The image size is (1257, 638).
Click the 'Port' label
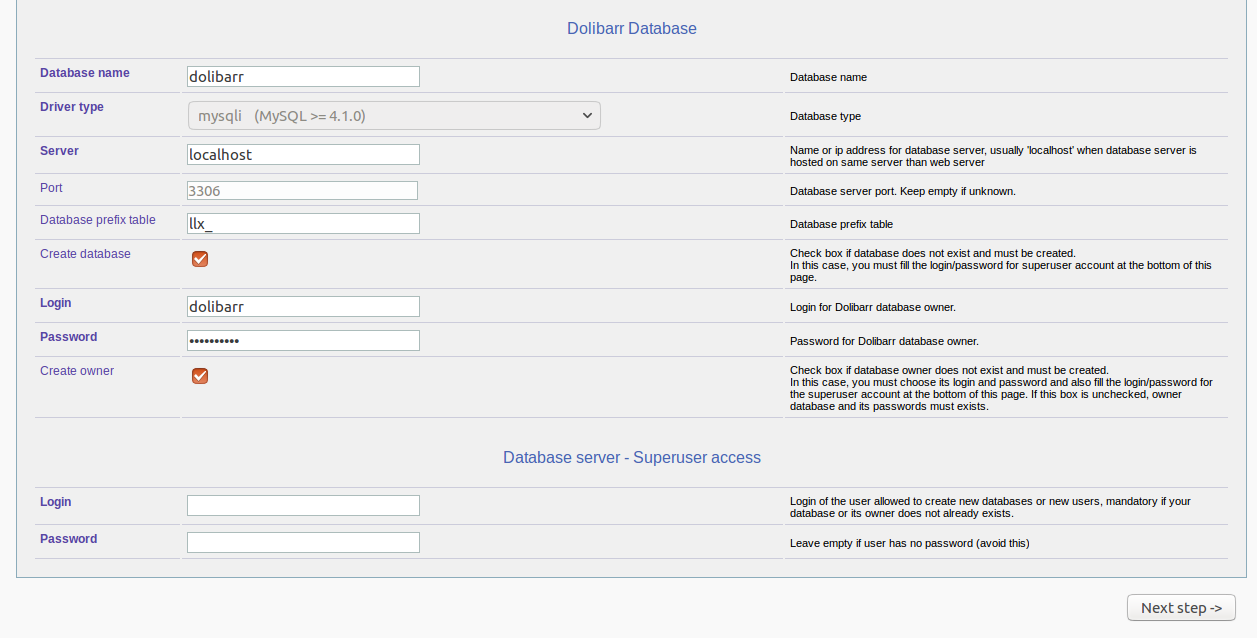pos(51,188)
